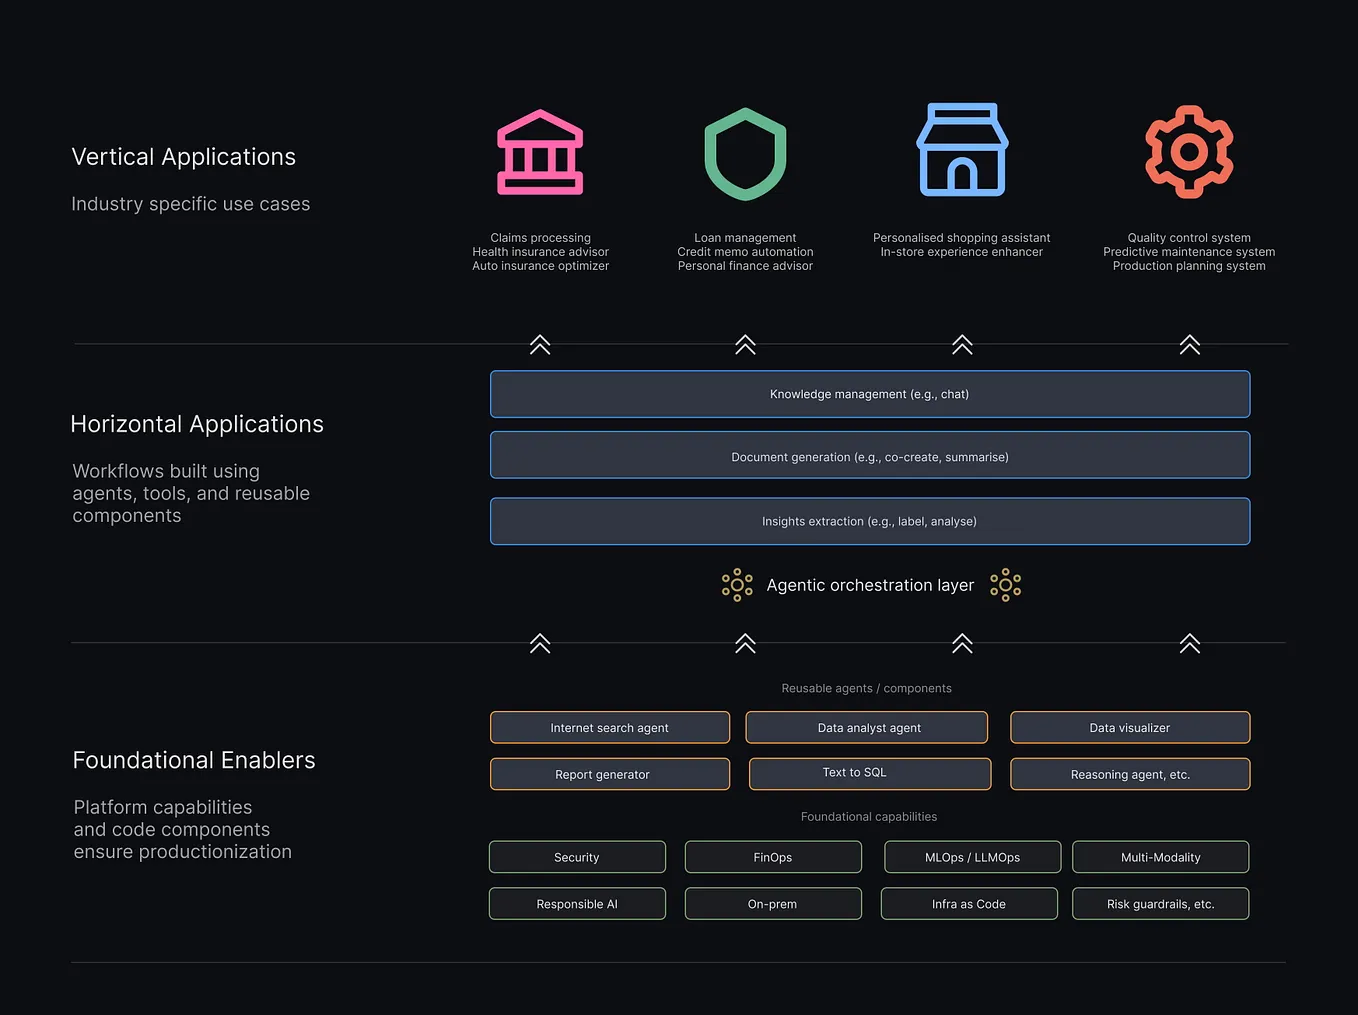This screenshot has width=1358, height=1015.
Task: Select the Text to SQL component
Action: click(869, 773)
